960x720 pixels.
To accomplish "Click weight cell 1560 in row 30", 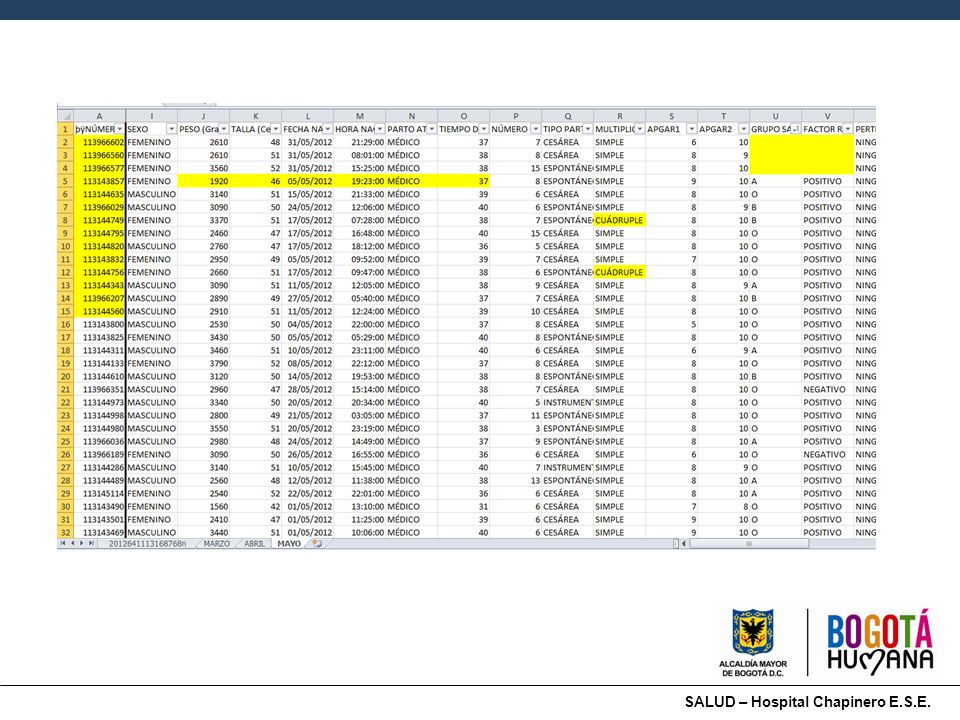I will pos(204,506).
